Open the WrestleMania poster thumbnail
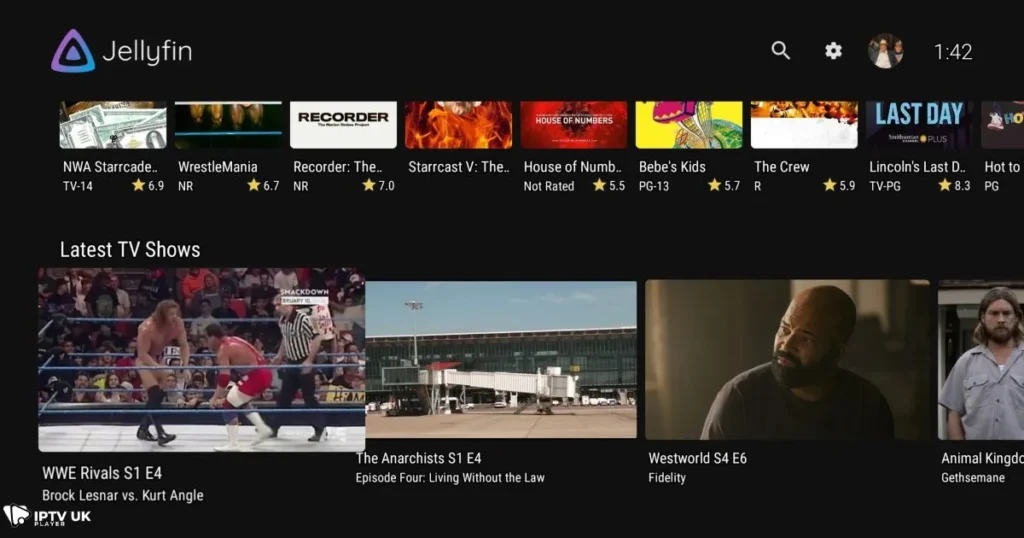The height and width of the screenshot is (538, 1024). [x=228, y=125]
